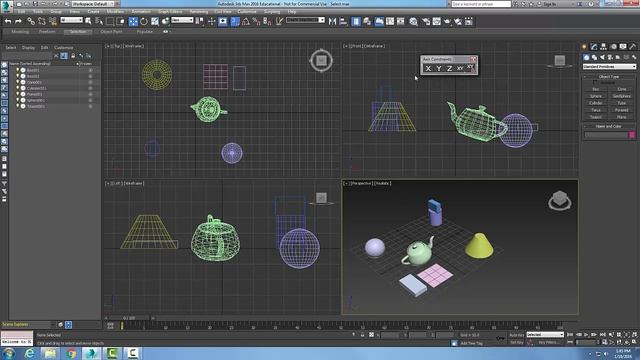Click the Sphere object type button

[596, 96]
